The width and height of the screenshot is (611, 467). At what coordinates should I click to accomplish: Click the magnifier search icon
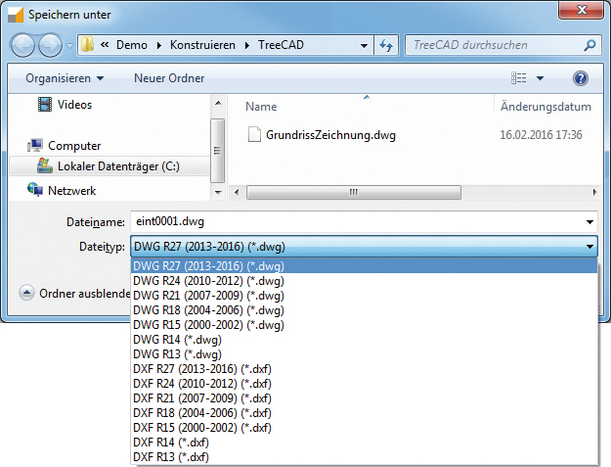tap(590, 45)
